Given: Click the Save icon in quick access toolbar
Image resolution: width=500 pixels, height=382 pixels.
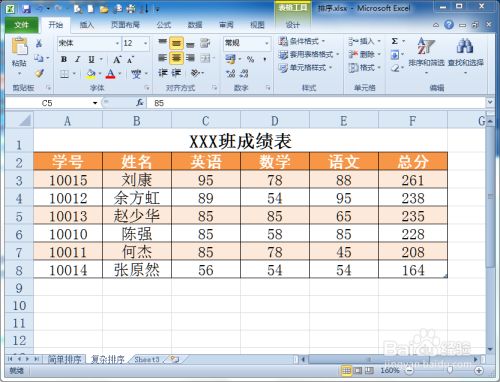Looking at the screenshot, I should pyautogui.click(x=26, y=9).
